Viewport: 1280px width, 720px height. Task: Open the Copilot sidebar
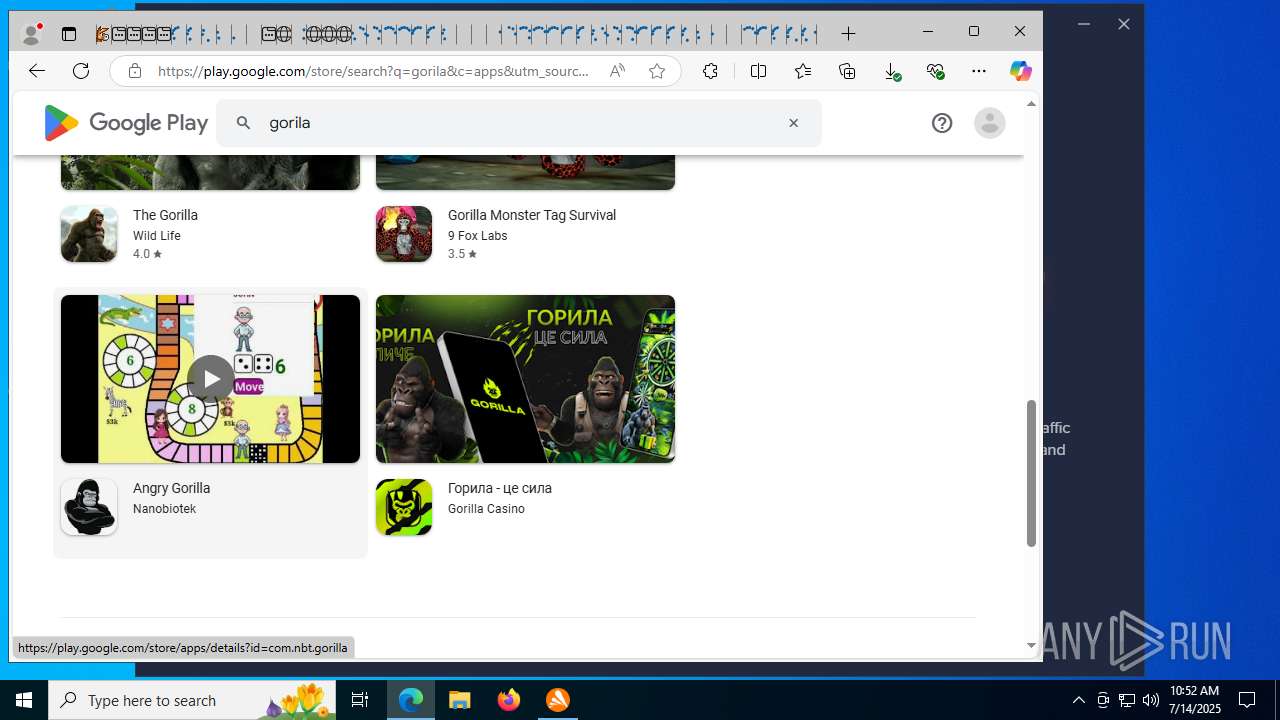click(1020, 71)
